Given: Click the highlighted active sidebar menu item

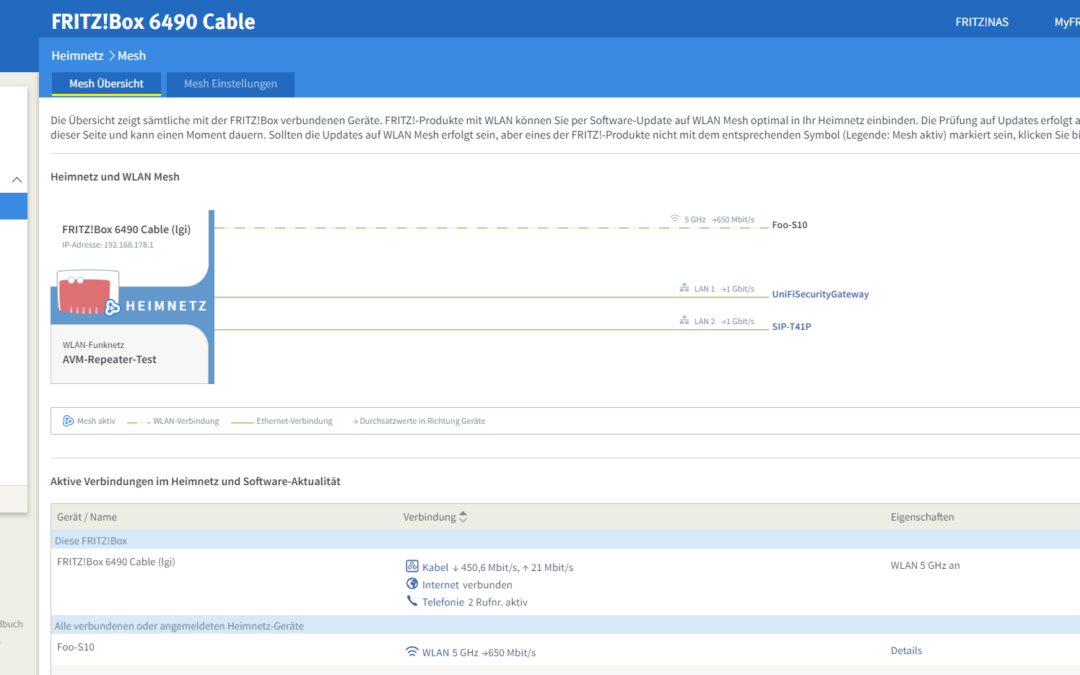Looking at the screenshot, I should (x=14, y=206).
